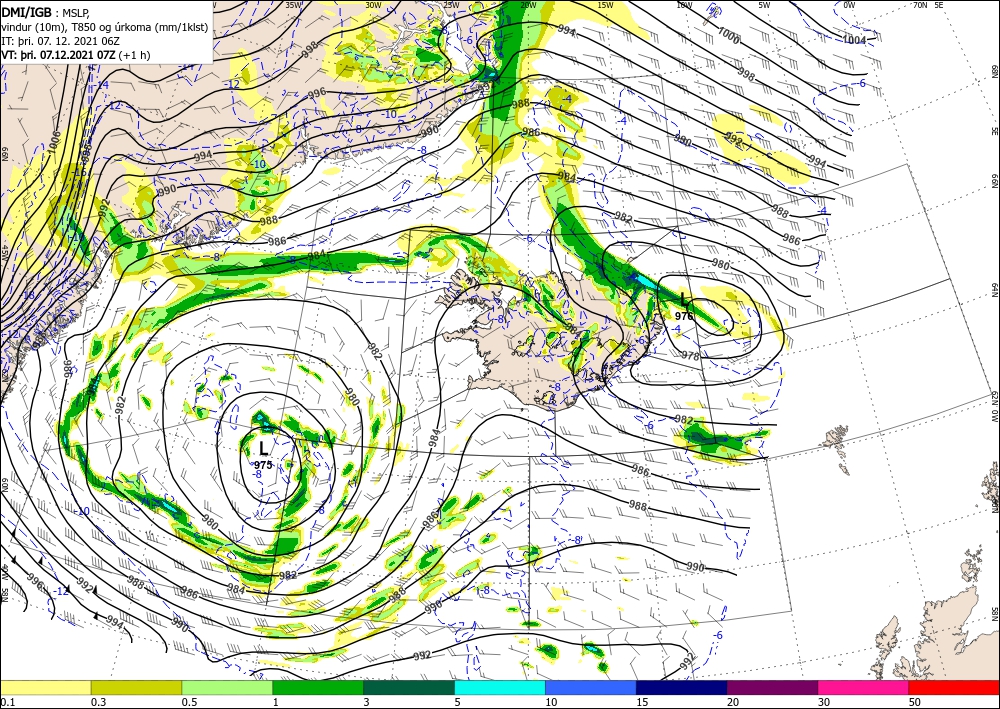Click the 'VT: þri. 07.12.2021 07Z (+1 h)' line
Viewport: 1000px width, 709px height.
(x=76, y=55)
